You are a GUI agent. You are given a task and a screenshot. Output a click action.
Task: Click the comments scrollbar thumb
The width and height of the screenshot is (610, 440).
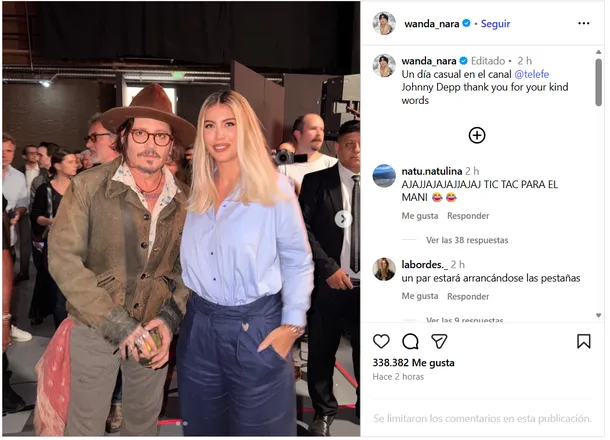598,82
